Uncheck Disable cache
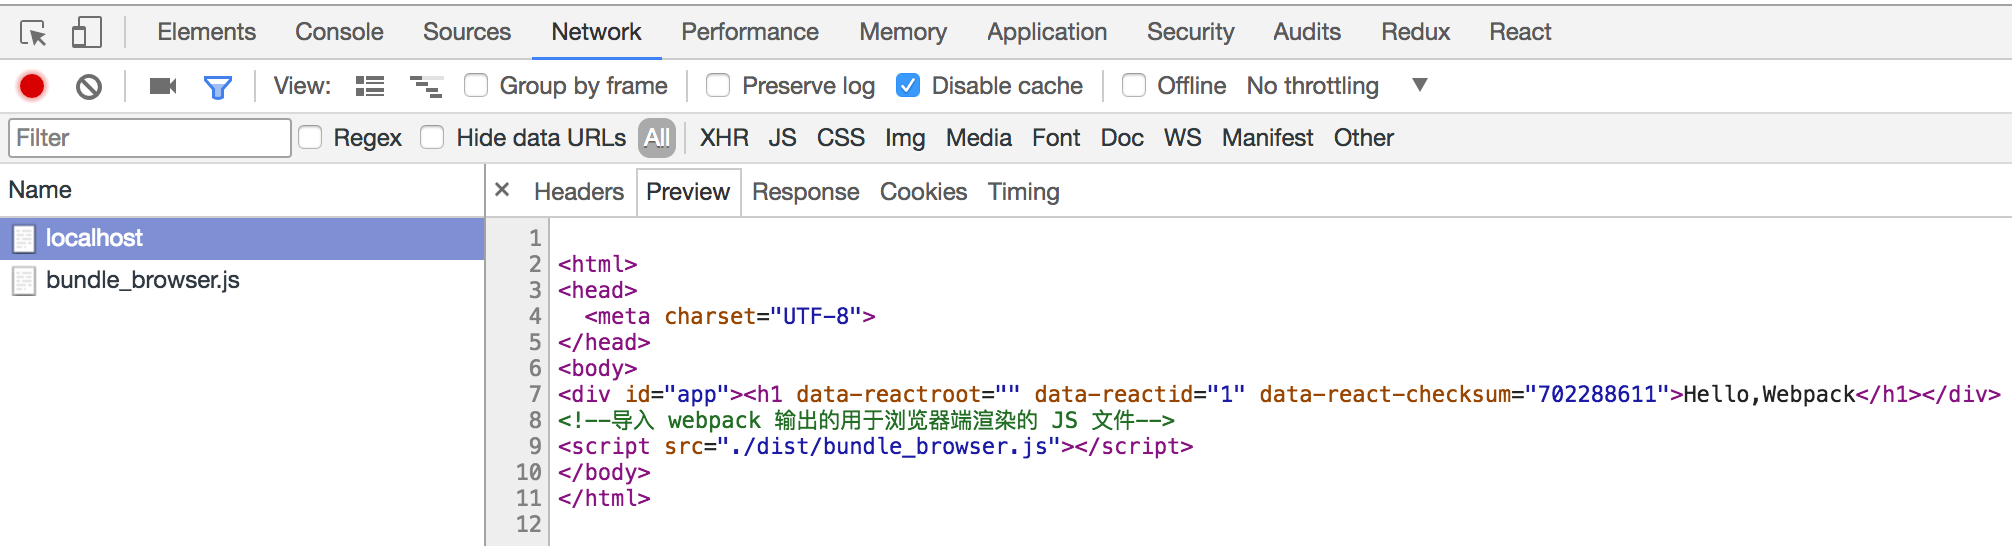 (908, 86)
